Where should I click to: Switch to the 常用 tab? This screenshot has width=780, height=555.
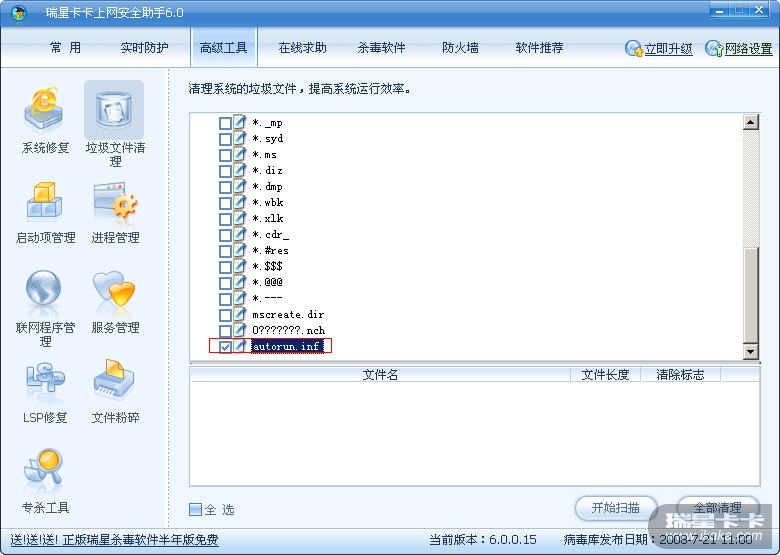(65, 48)
